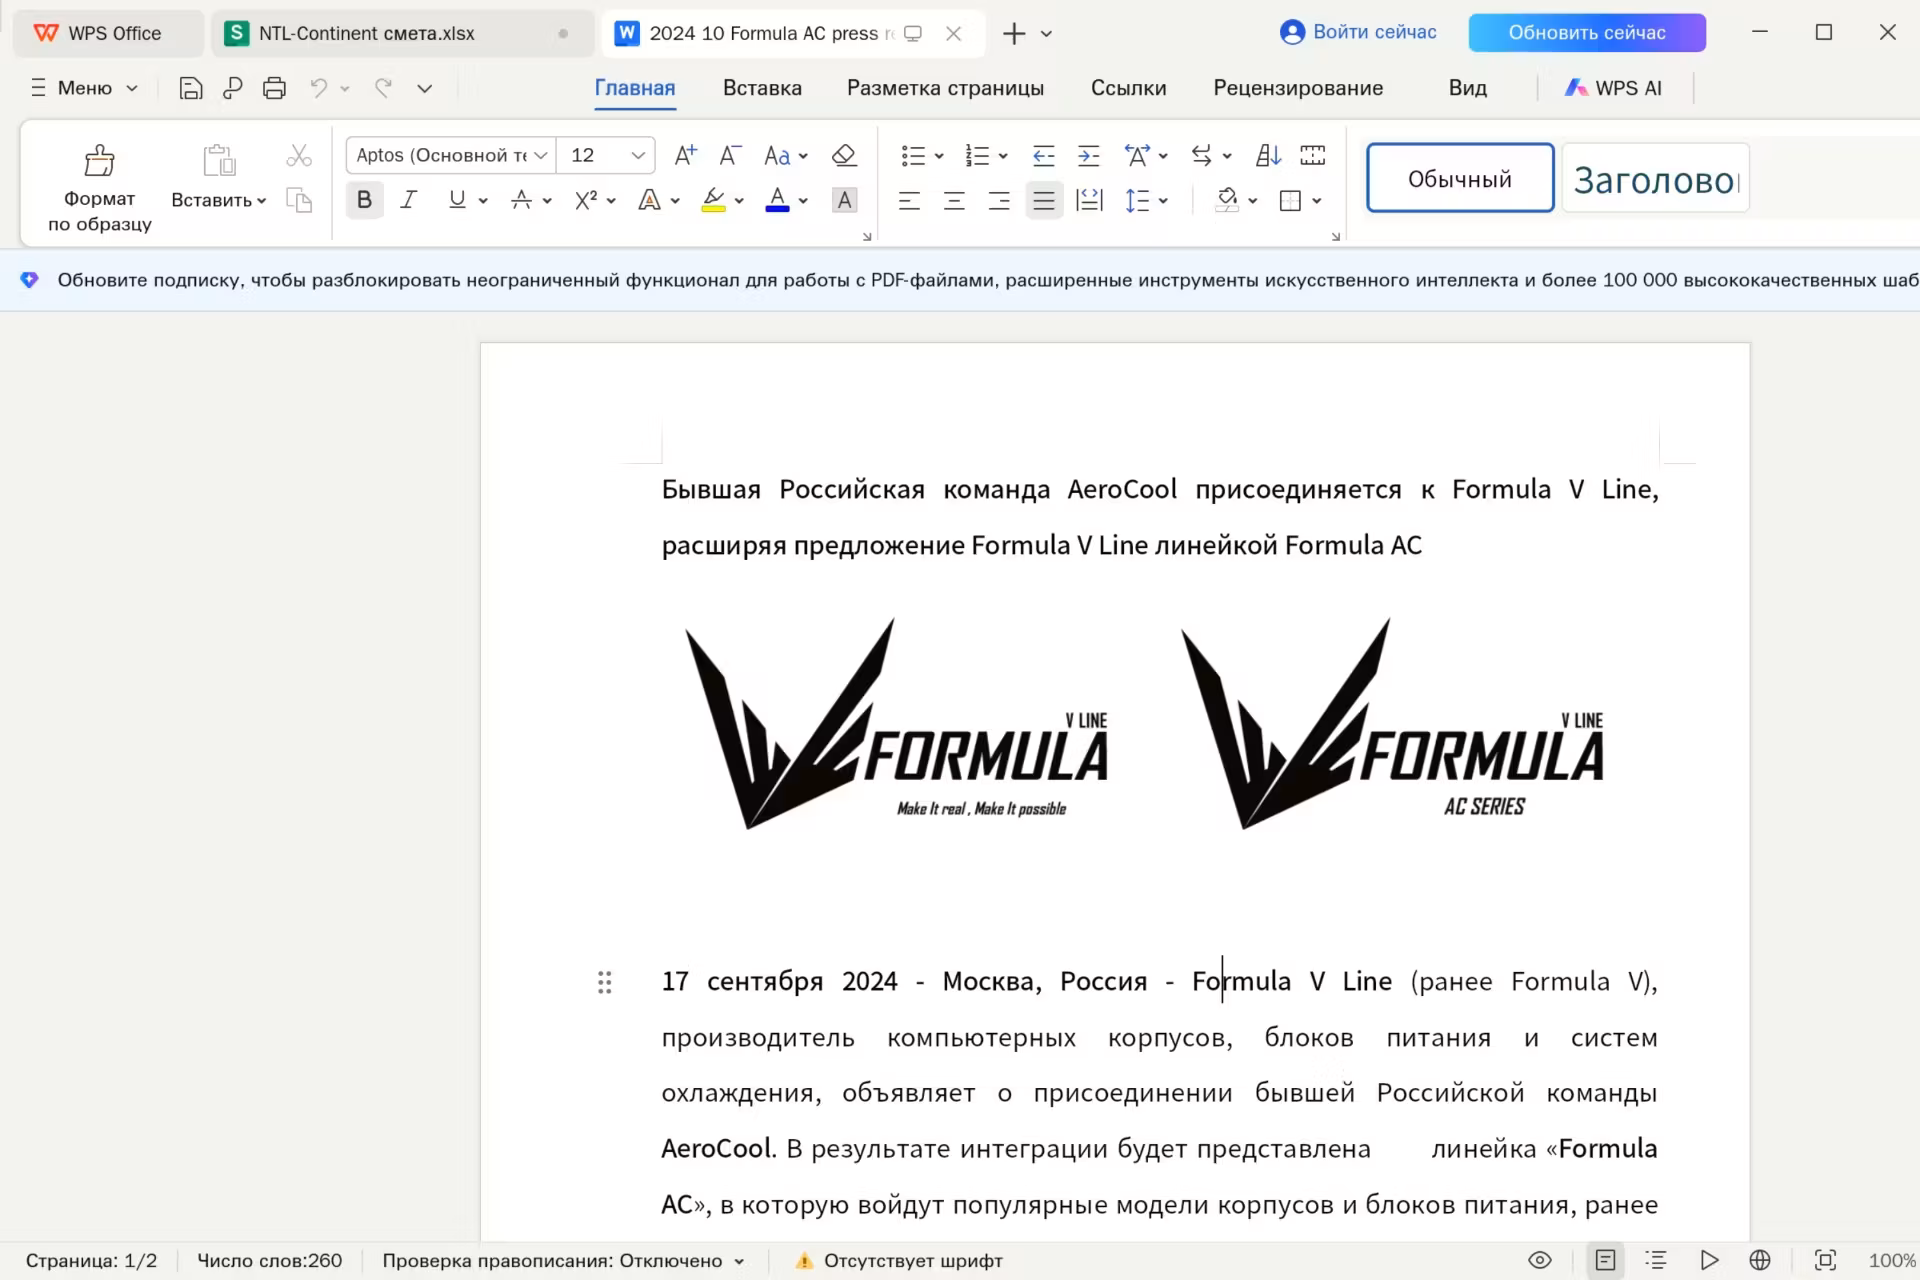Open spell check status dropdown

click(x=739, y=1261)
